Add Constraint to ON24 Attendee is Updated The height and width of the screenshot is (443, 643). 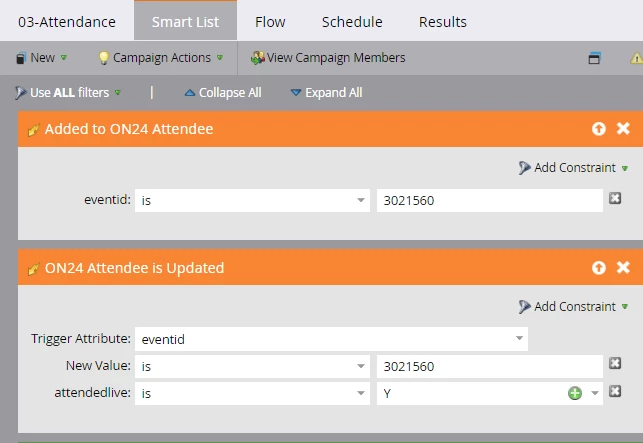pyautogui.click(x=573, y=306)
